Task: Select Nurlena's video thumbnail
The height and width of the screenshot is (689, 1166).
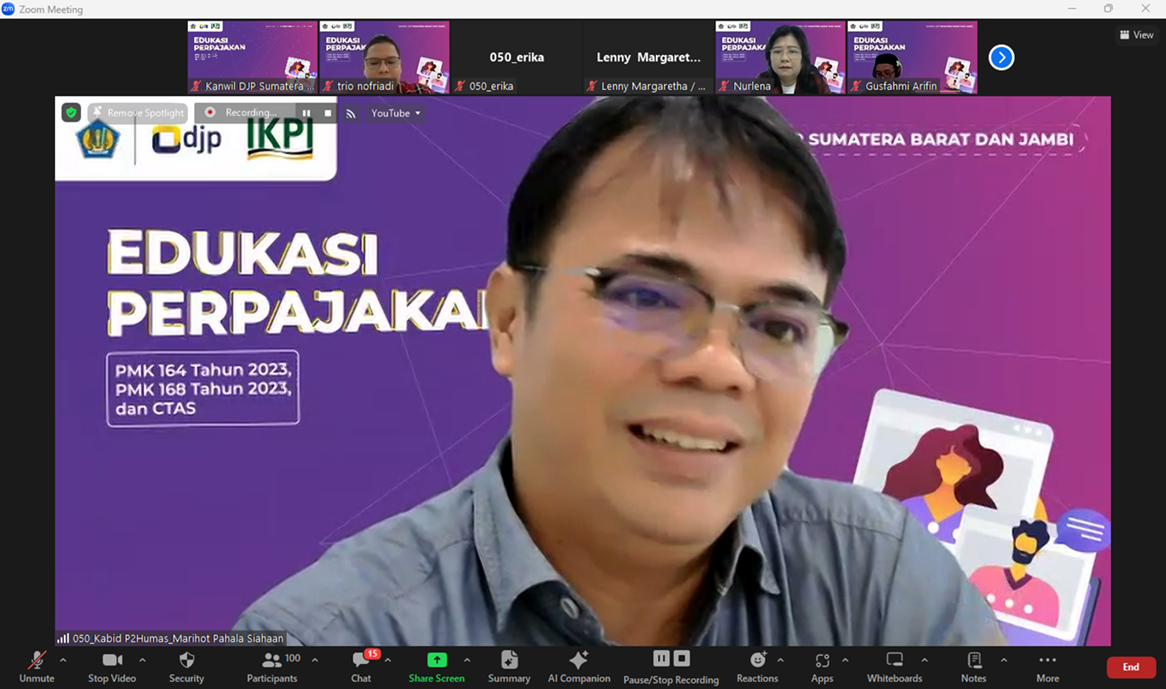Action: point(780,57)
